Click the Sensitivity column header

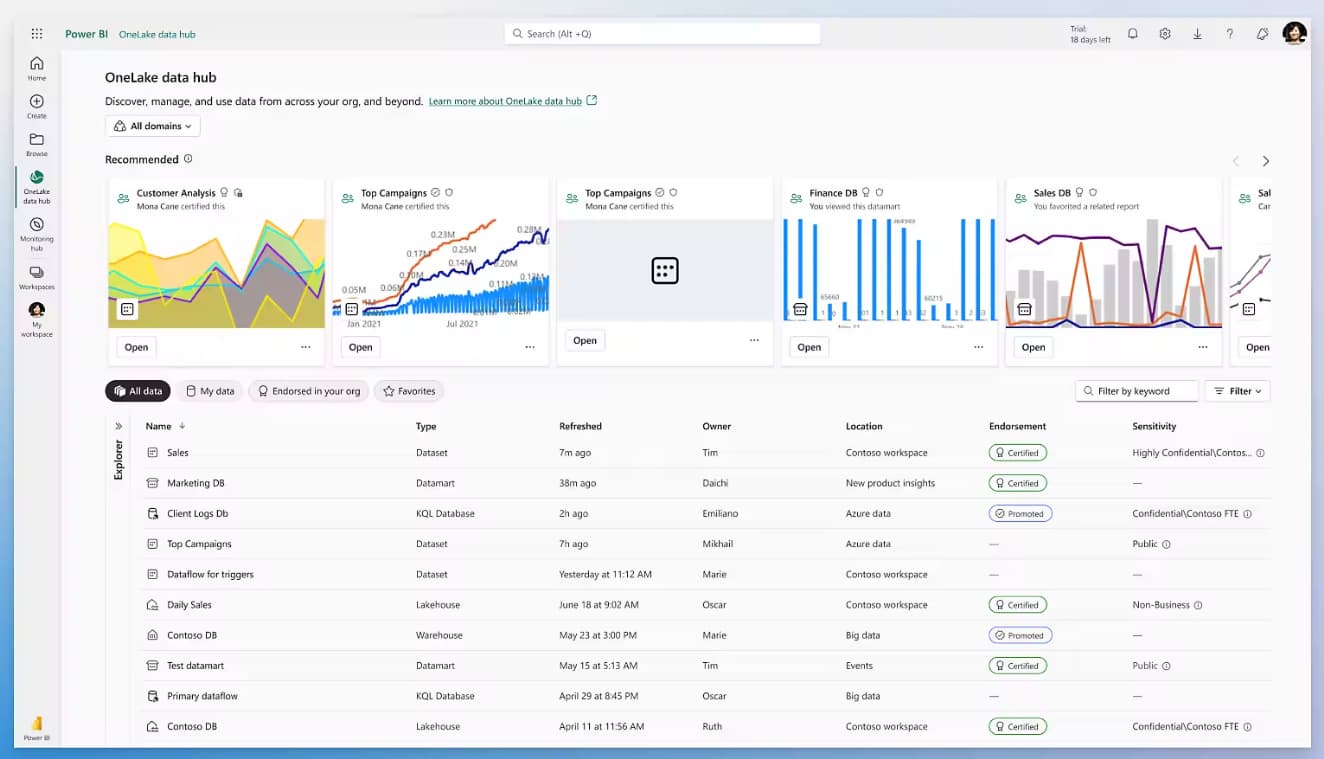pos(1154,426)
